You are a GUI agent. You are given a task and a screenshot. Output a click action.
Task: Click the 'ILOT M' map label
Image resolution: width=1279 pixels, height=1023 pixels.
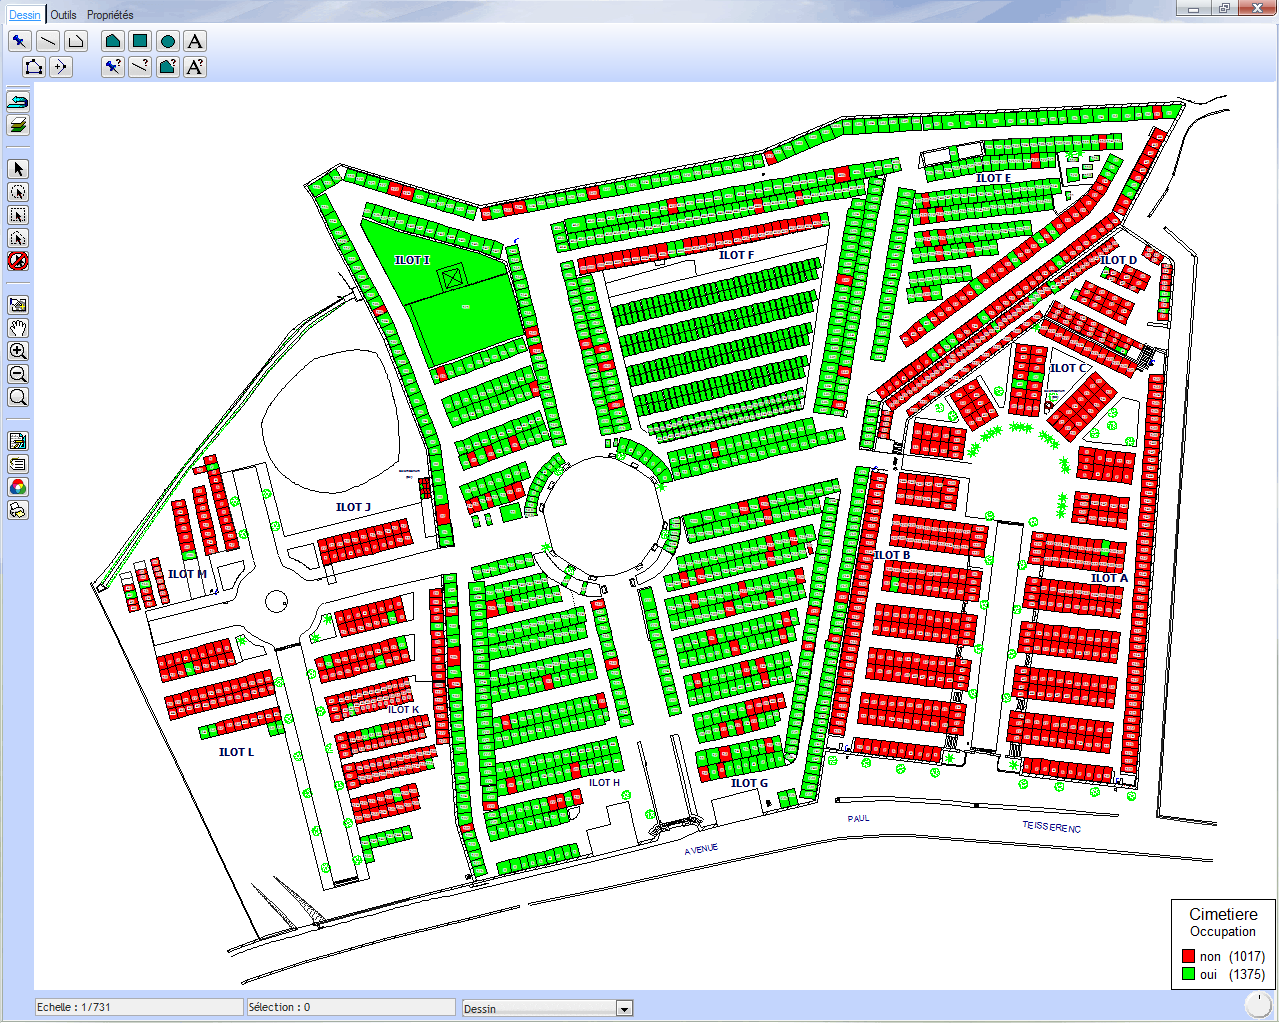(187, 574)
